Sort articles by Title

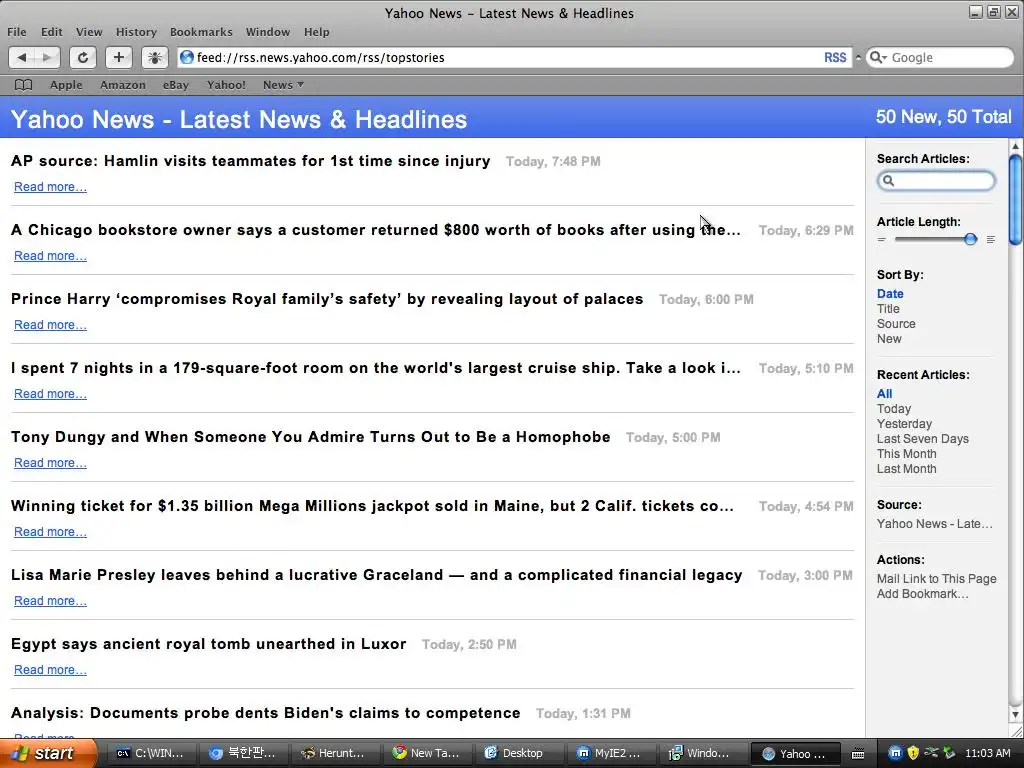(x=888, y=309)
